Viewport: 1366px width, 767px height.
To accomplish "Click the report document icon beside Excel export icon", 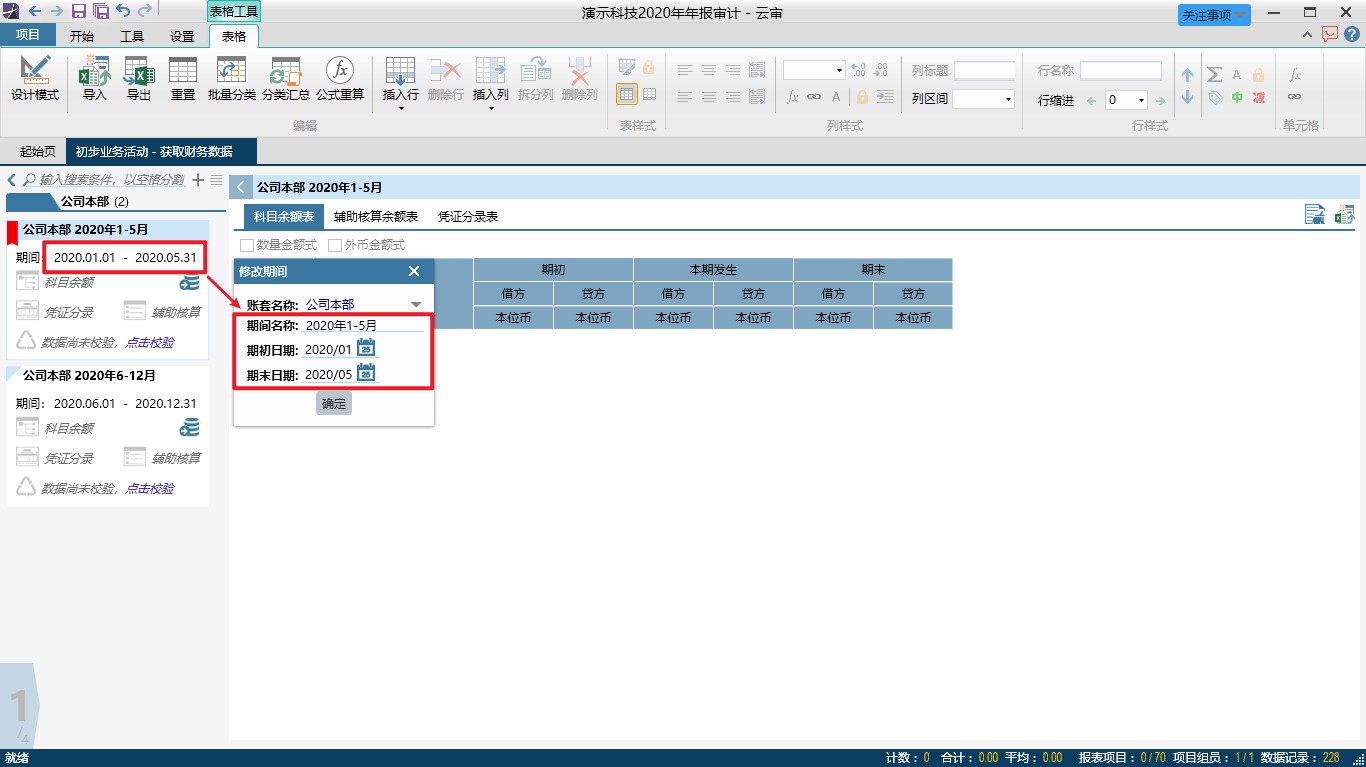I will click(x=1315, y=214).
